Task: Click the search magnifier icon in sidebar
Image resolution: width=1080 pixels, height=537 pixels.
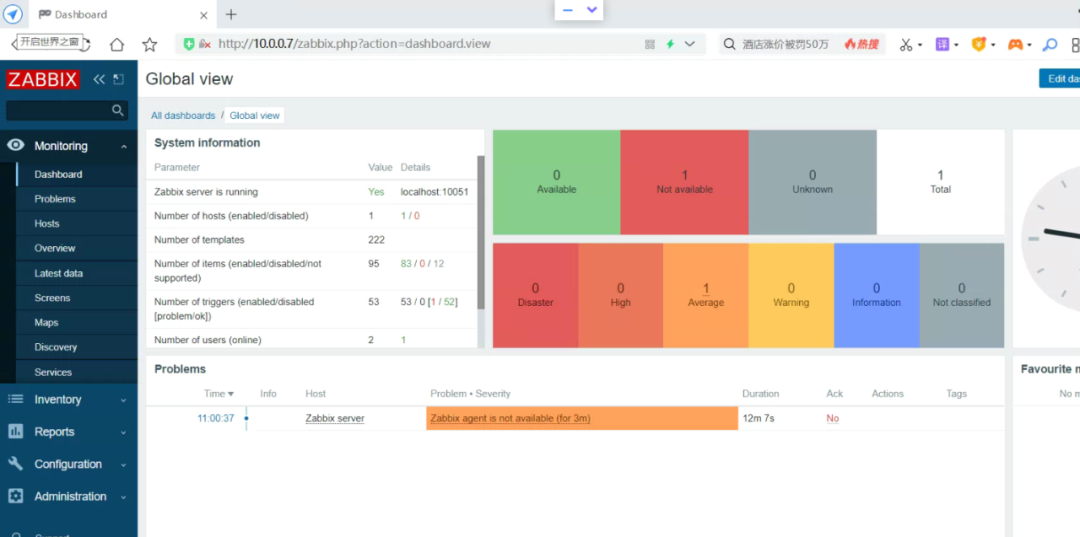Action: pyautogui.click(x=118, y=111)
